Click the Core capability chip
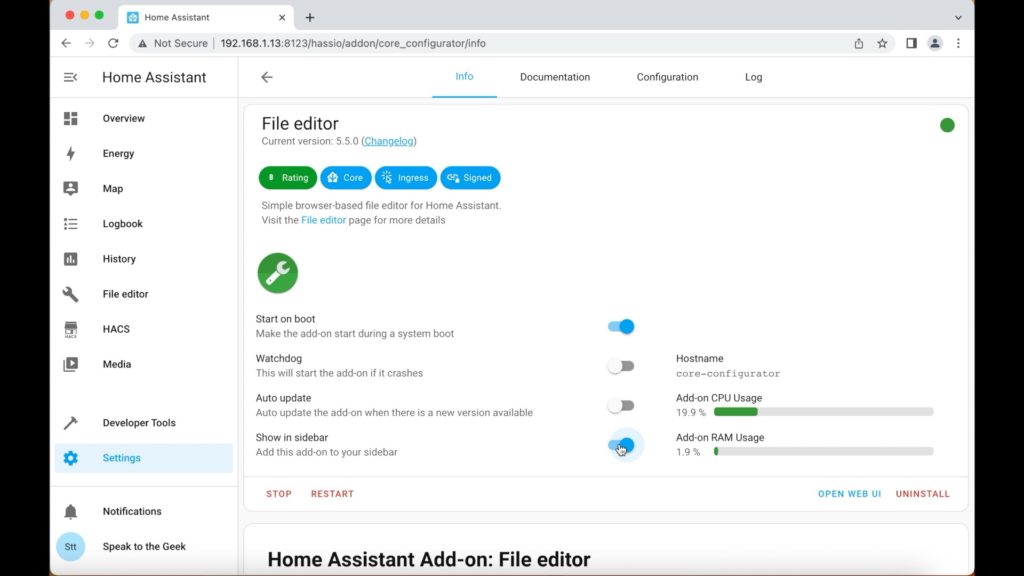The height and width of the screenshot is (576, 1024). click(x=345, y=178)
